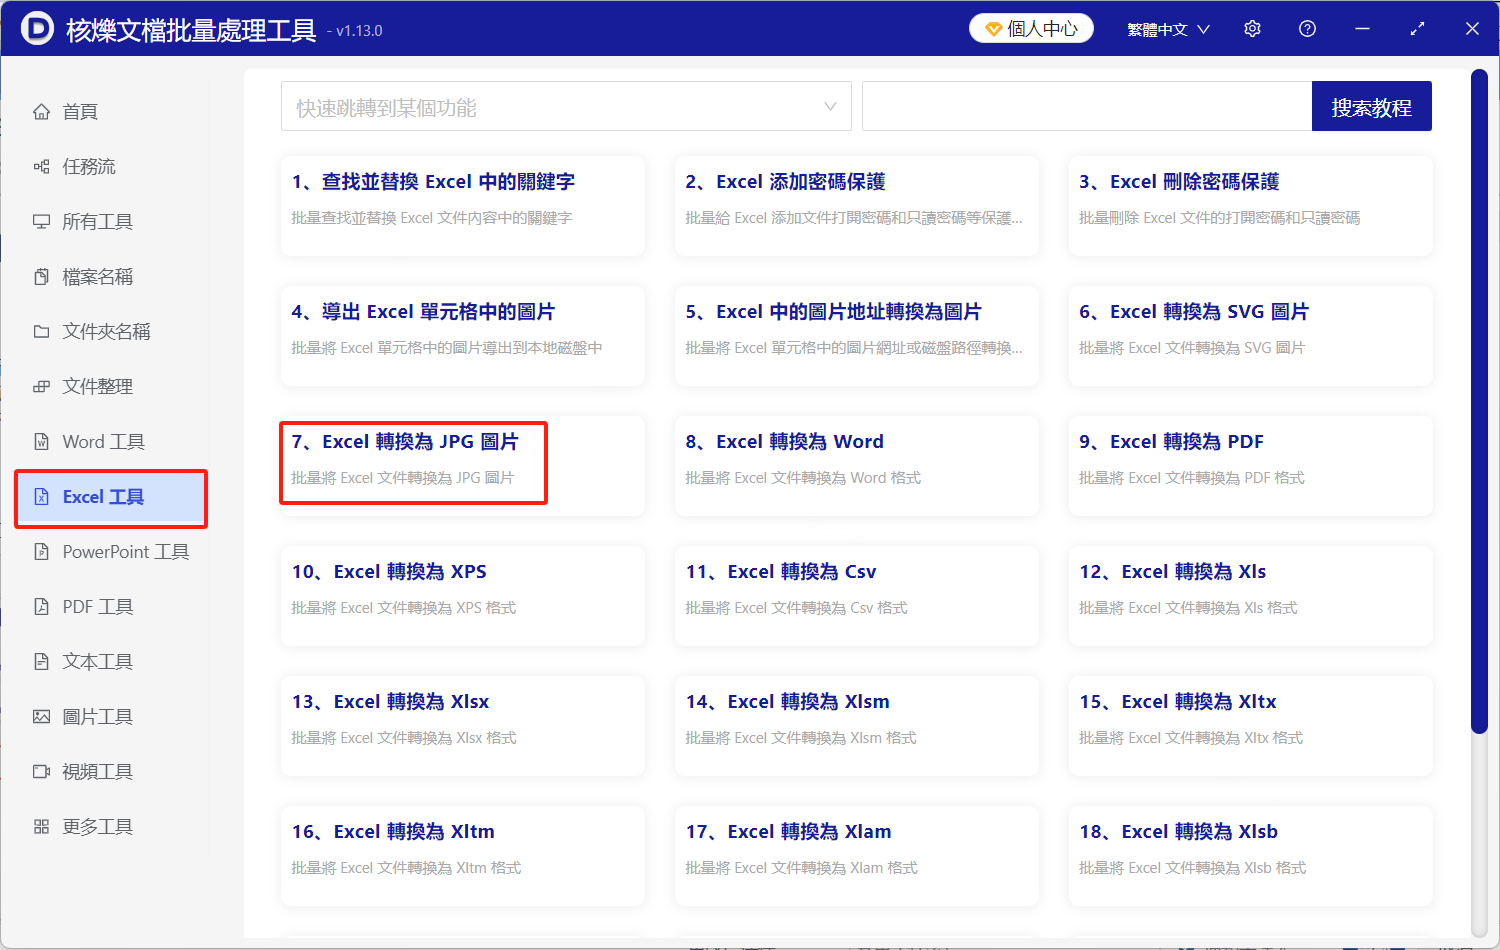Open 個人中心 button
The image size is (1500, 950).
1031,29
